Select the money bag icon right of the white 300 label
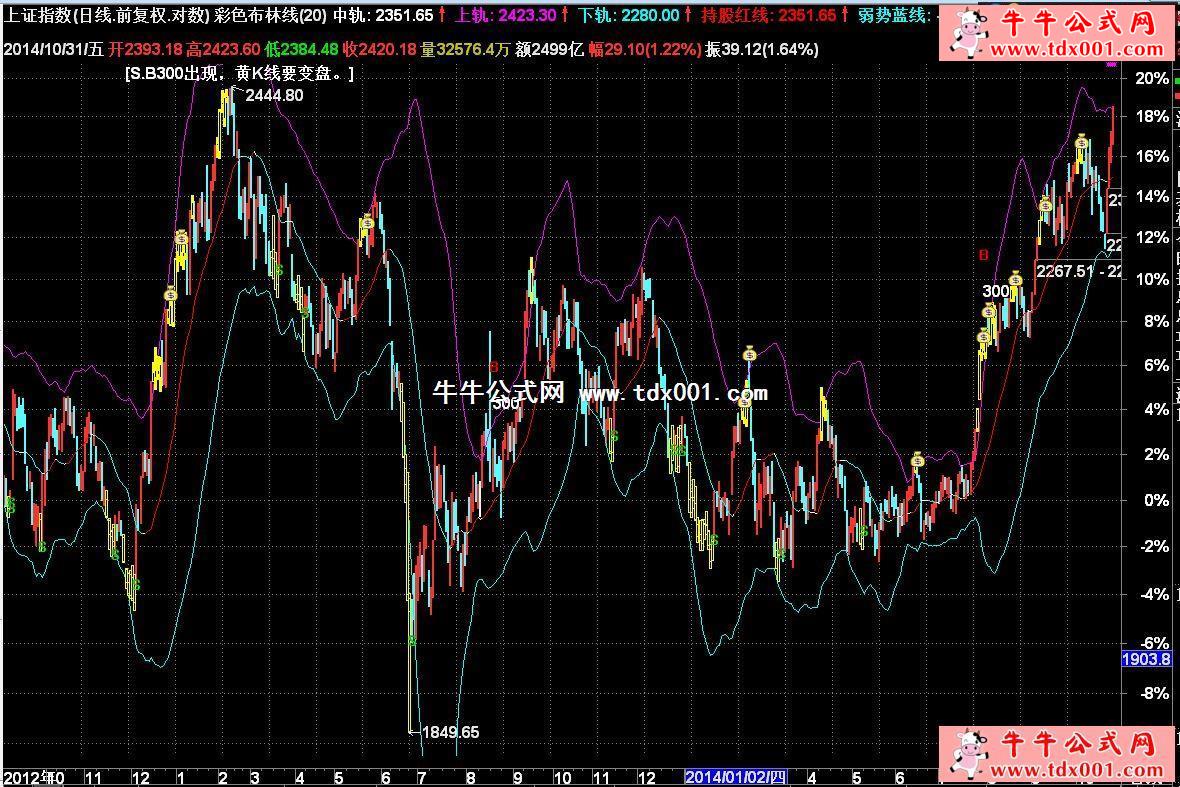This screenshot has height=787, width=1180. pos(1015,279)
